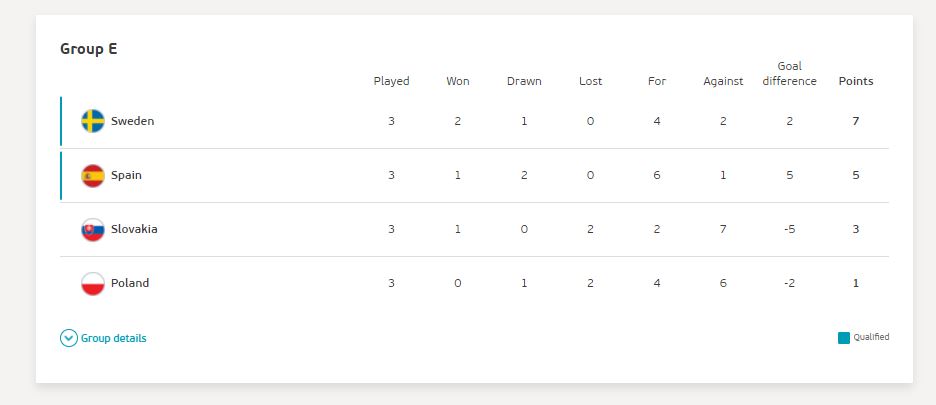This screenshot has height=405, width=936.
Task: Click the Qualified legend label
Action: point(871,338)
